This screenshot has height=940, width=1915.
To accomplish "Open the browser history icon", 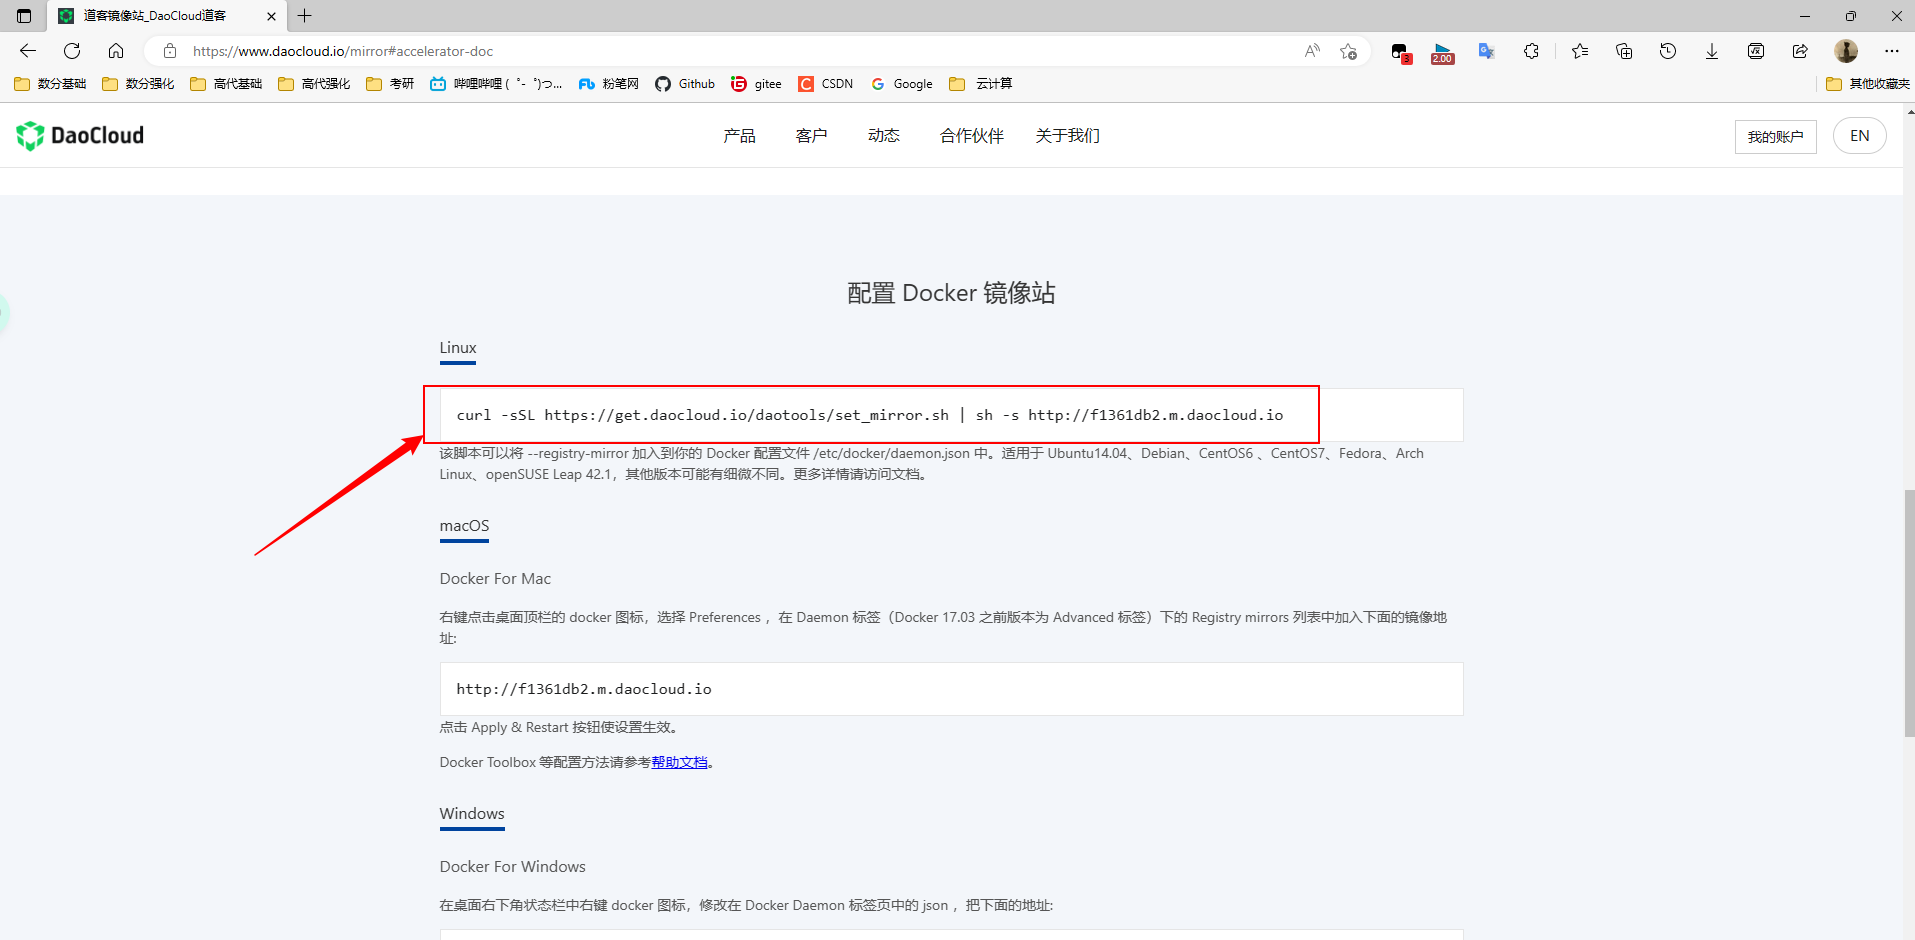I will pyautogui.click(x=1668, y=51).
